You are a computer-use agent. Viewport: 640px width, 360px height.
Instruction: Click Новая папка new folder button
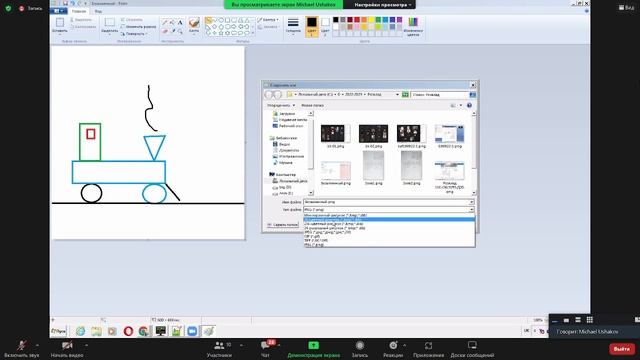[312, 105]
